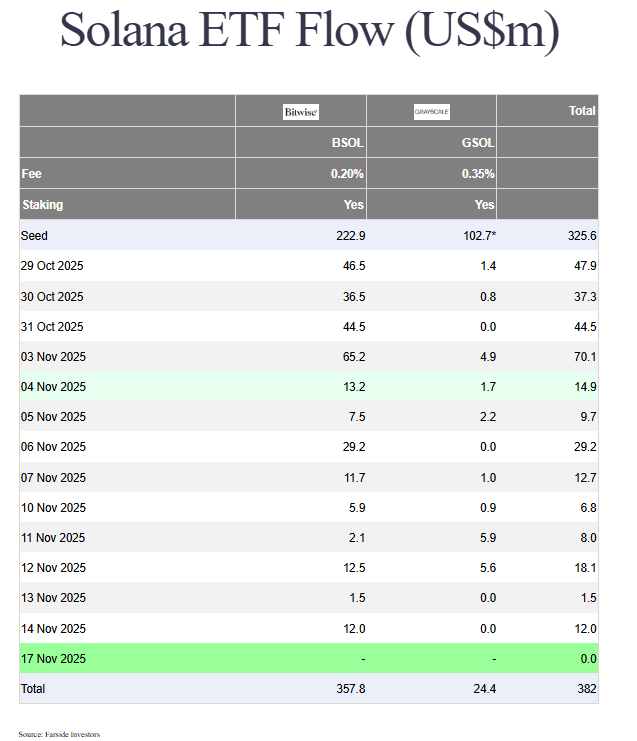Click the 102.7* GSOL seed value
The height and width of the screenshot is (741, 637).
[x=476, y=236]
